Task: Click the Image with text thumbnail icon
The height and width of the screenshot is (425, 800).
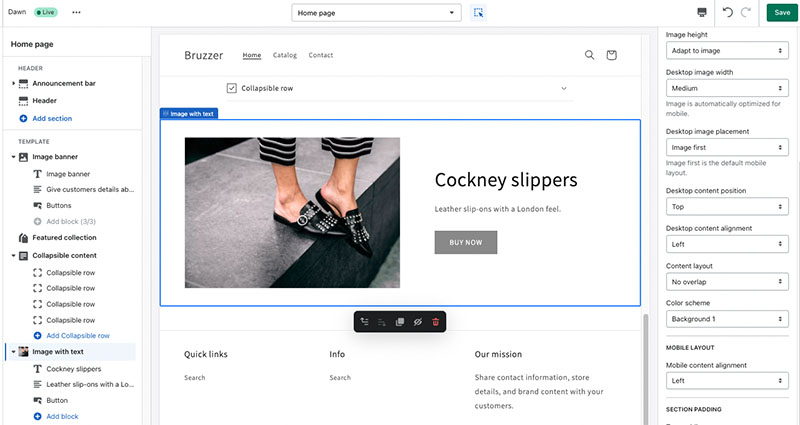Action: click(23, 352)
